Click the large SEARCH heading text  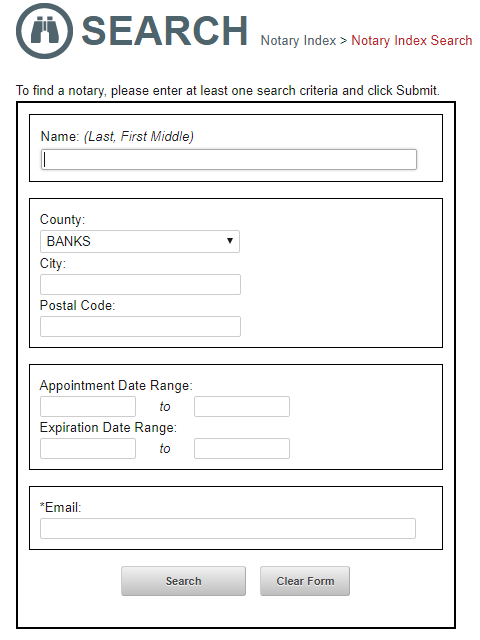(164, 31)
